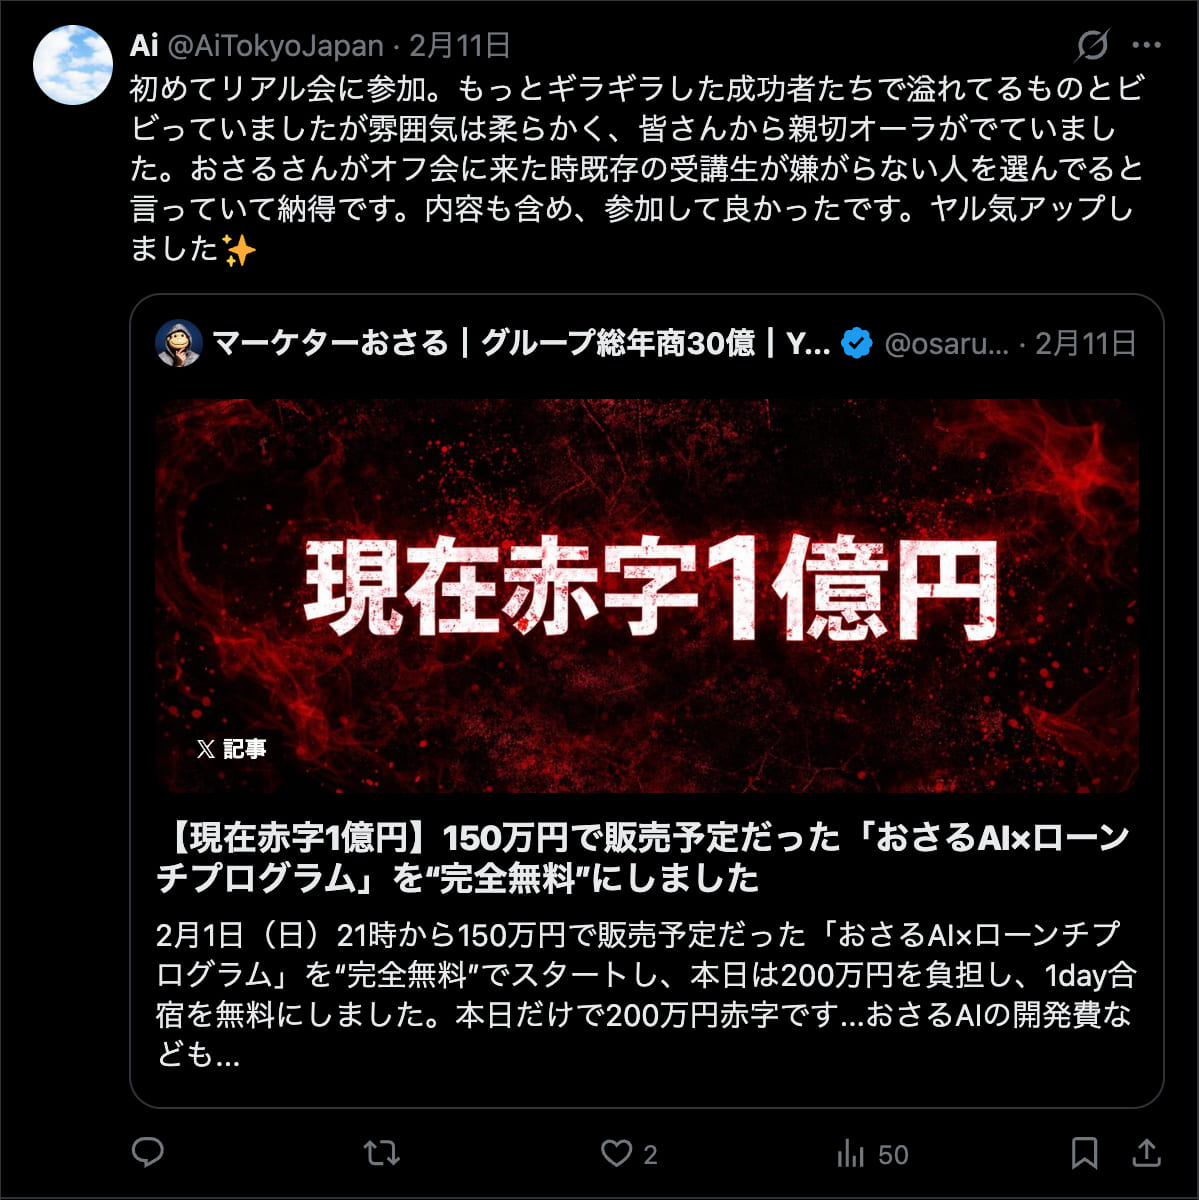Open the 現在赤字1億円 article image
The image size is (1199, 1200).
647,595
